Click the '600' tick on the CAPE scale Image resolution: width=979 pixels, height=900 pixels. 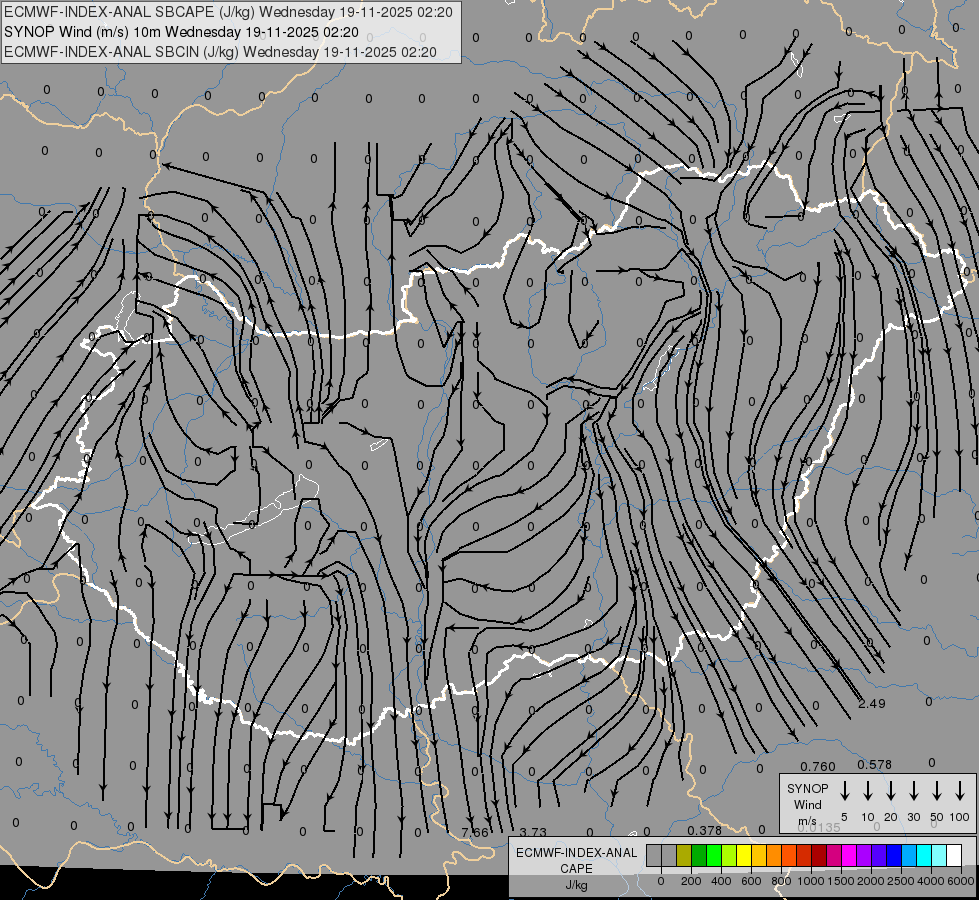(751, 881)
